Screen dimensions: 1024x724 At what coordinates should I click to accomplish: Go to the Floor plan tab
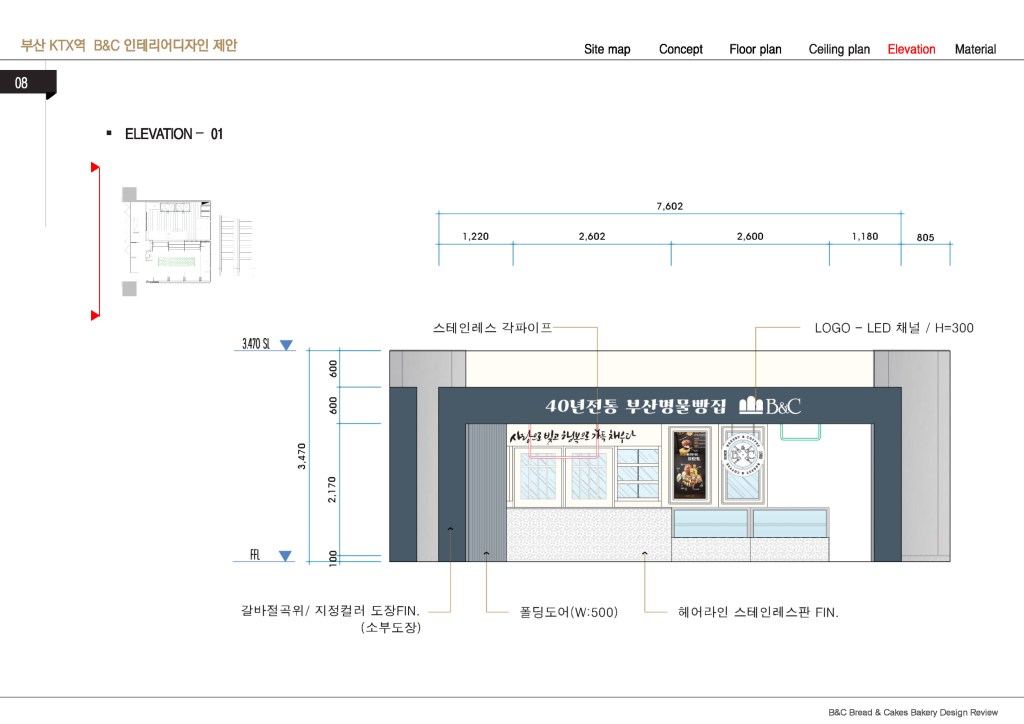tap(755, 49)
